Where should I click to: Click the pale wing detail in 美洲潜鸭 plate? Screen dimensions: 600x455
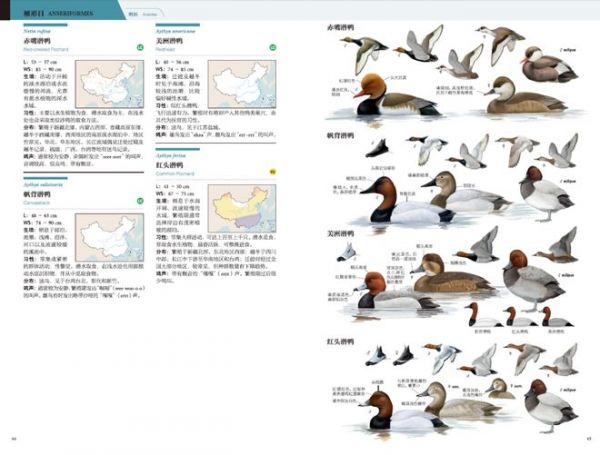tap(347, 253)
